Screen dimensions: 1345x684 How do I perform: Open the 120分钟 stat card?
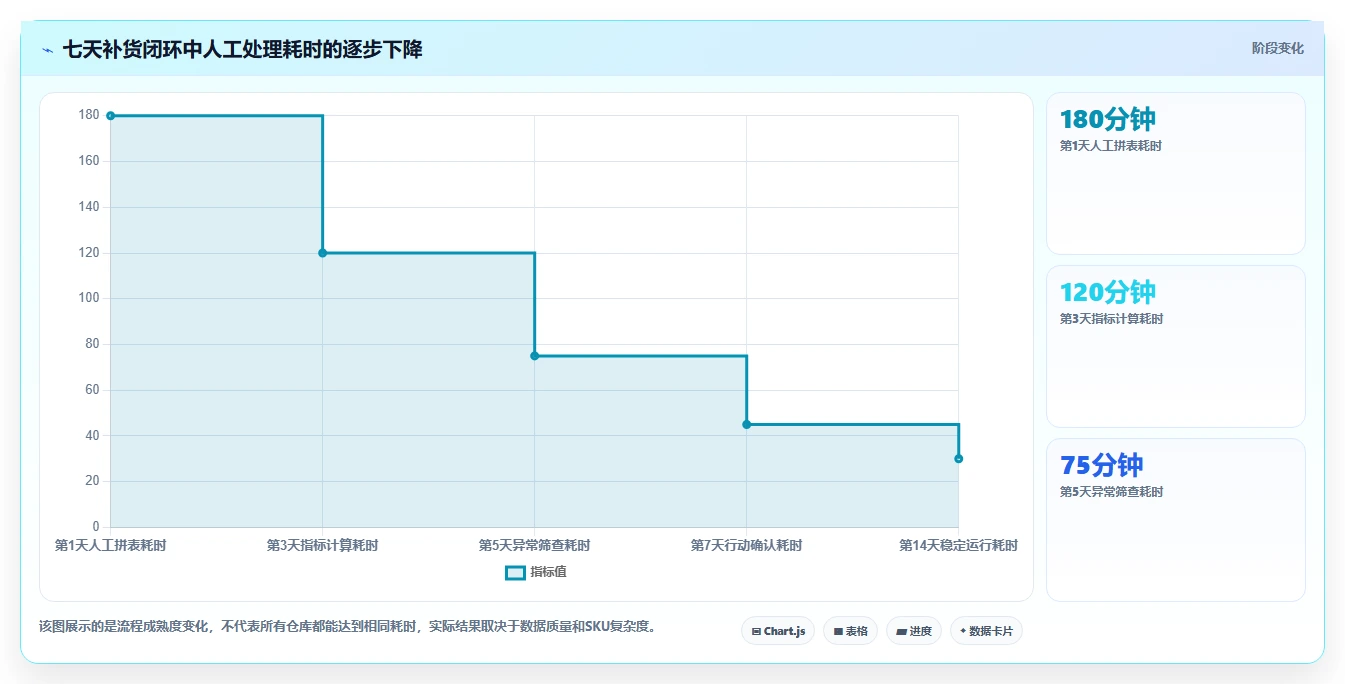[1175, 346]
